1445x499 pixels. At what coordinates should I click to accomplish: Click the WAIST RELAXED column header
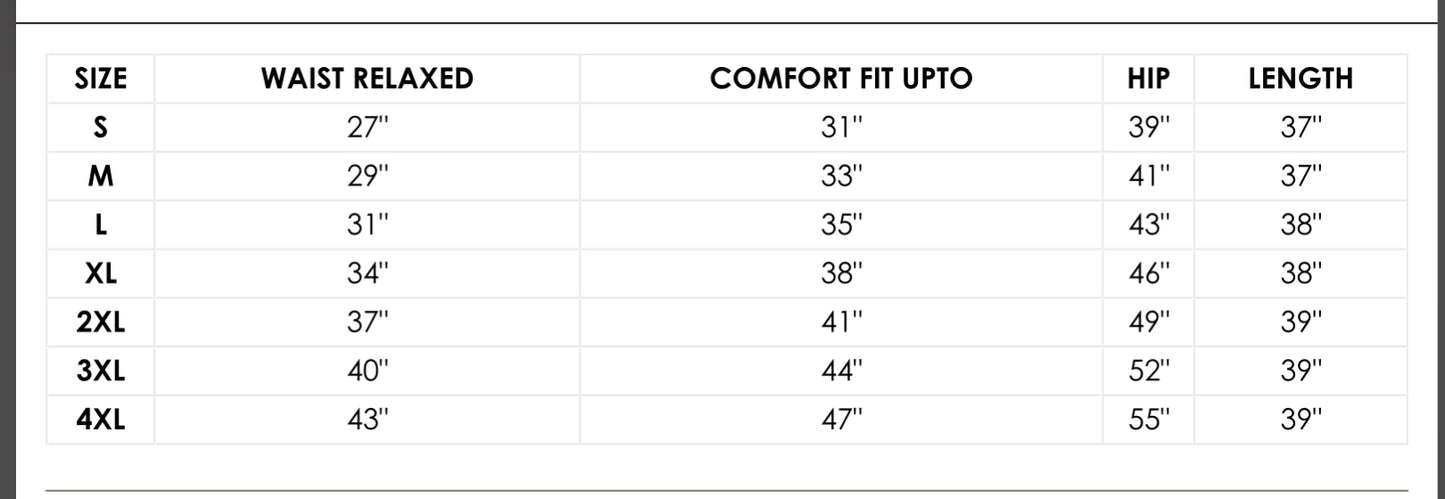[x=366, y=79]
